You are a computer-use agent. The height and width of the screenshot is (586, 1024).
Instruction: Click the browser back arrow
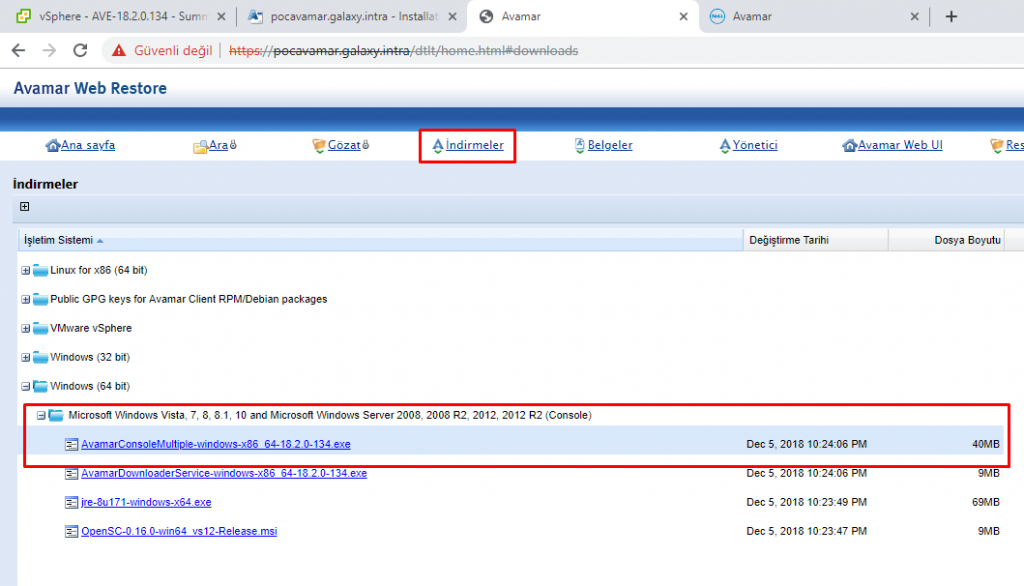point(18,50)
